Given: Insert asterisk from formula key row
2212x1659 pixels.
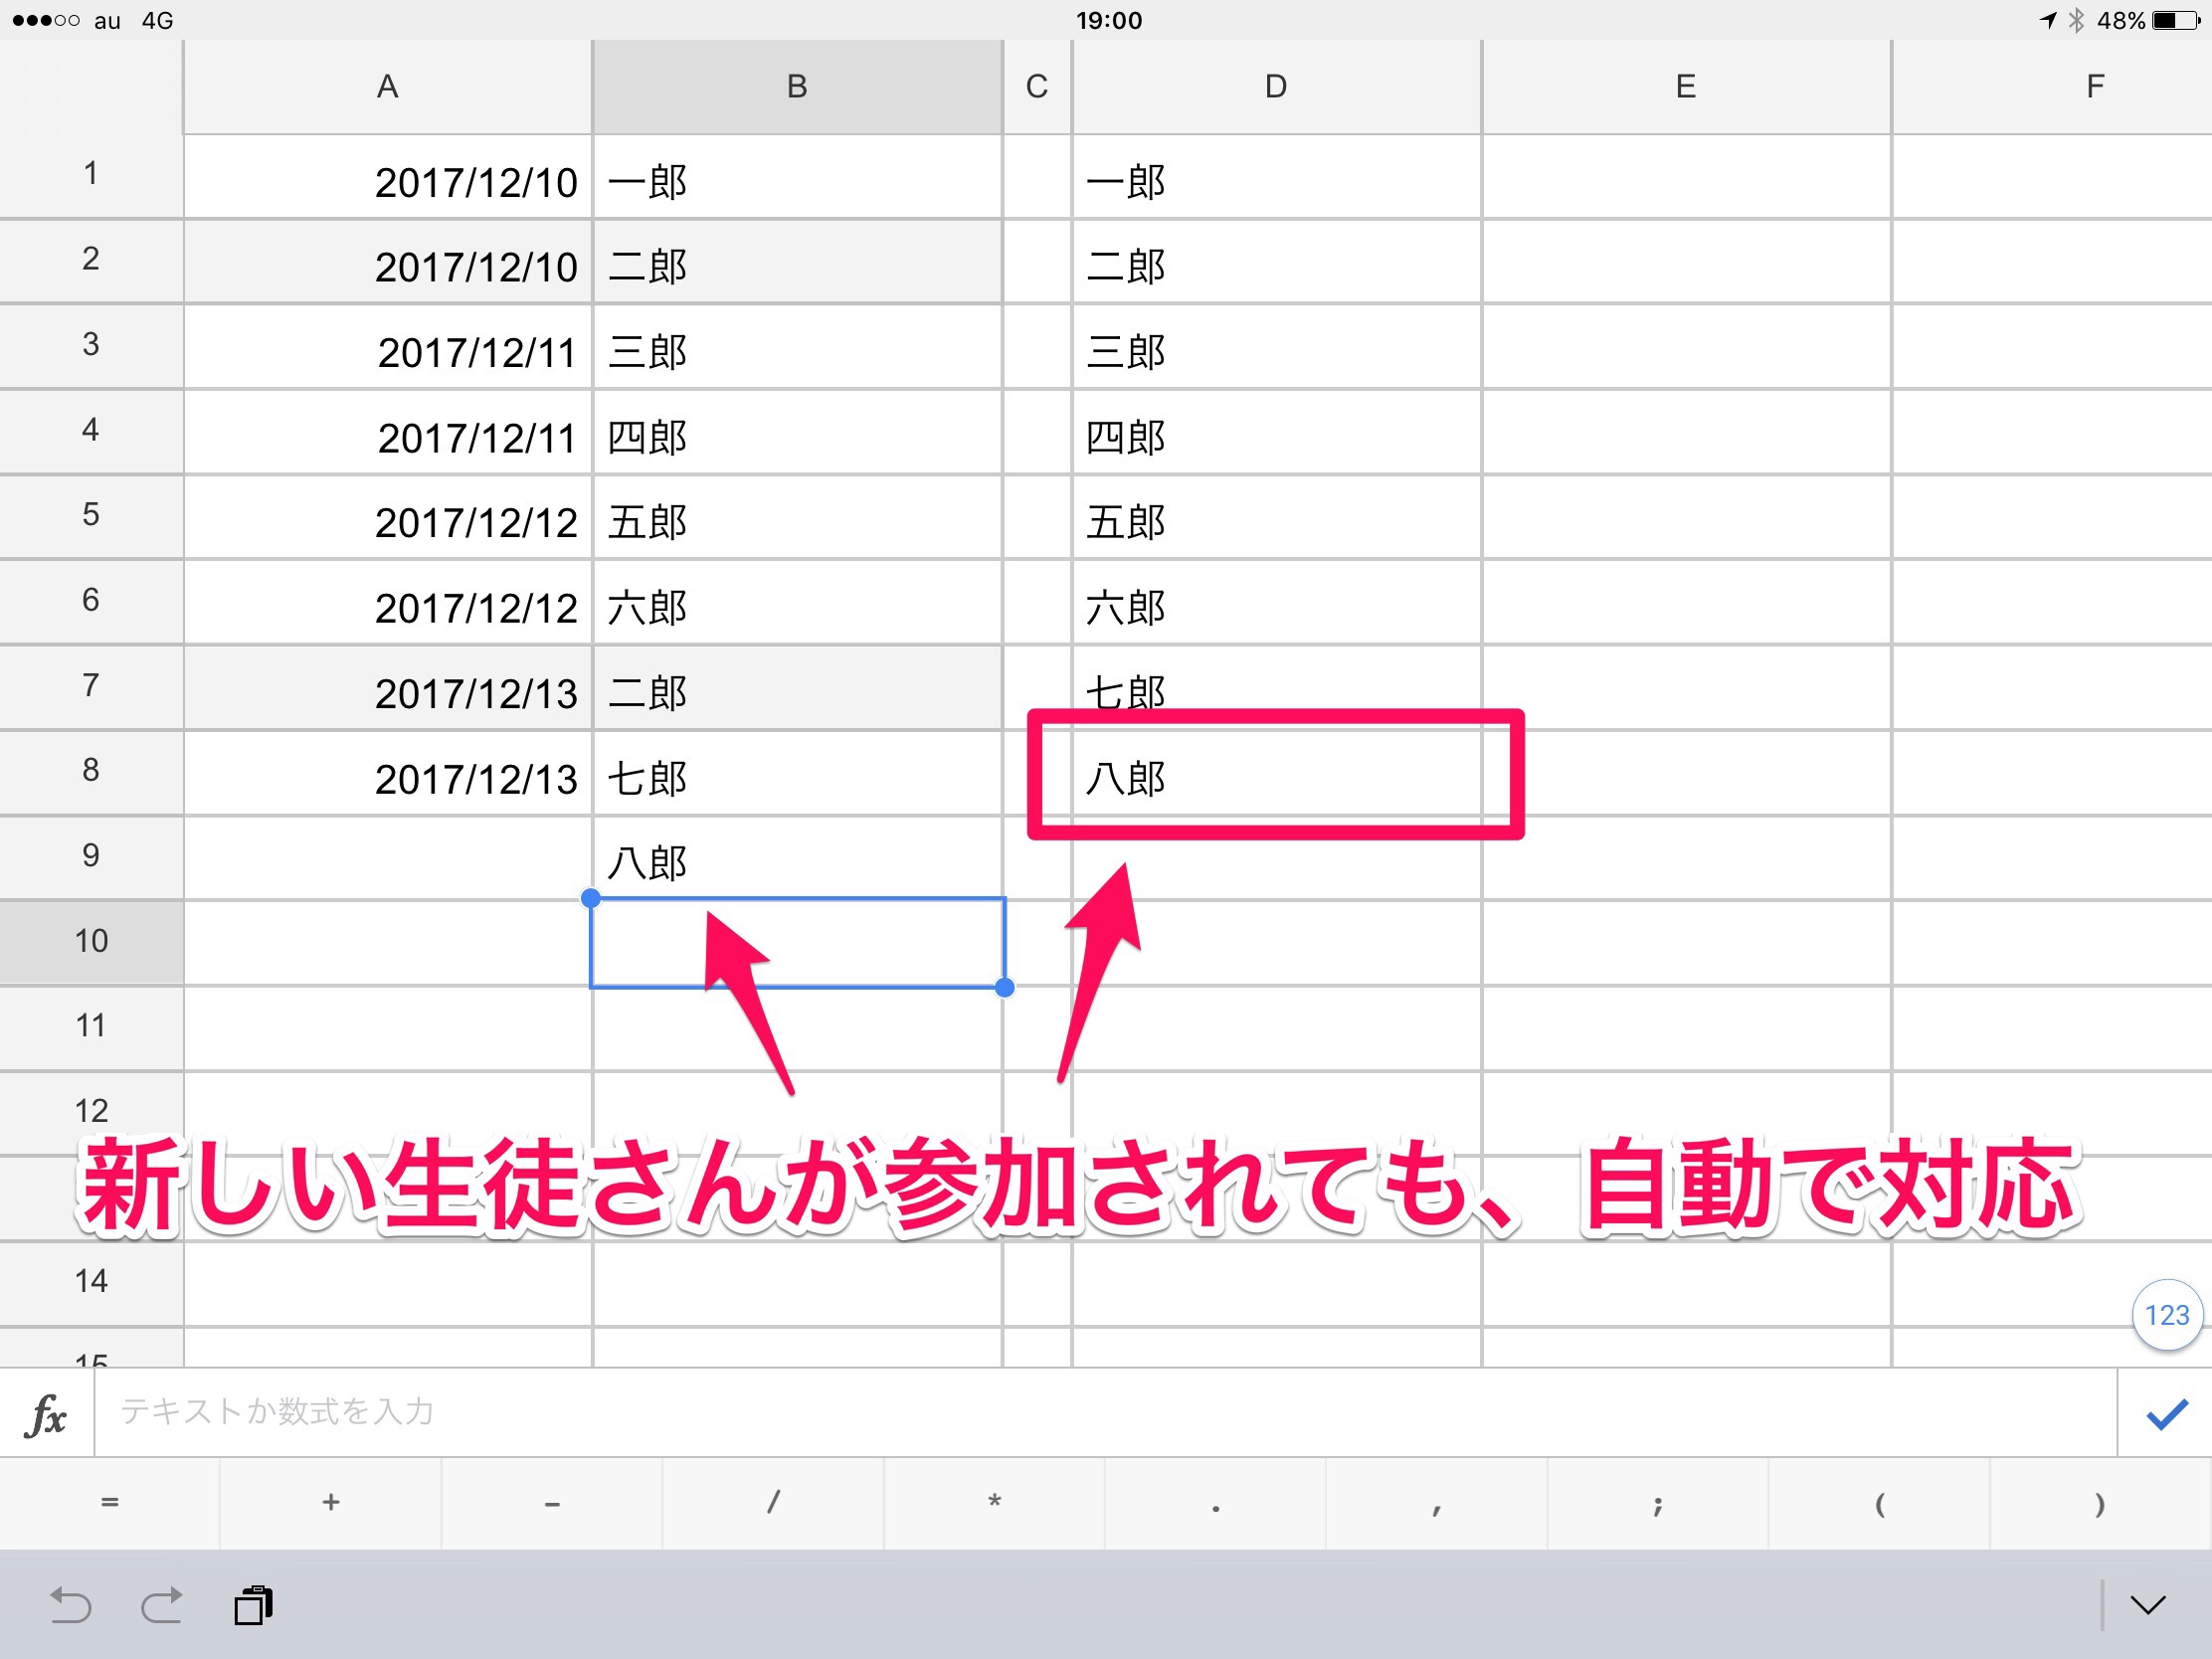Looking at the screenshot, I should [994, 1503].
